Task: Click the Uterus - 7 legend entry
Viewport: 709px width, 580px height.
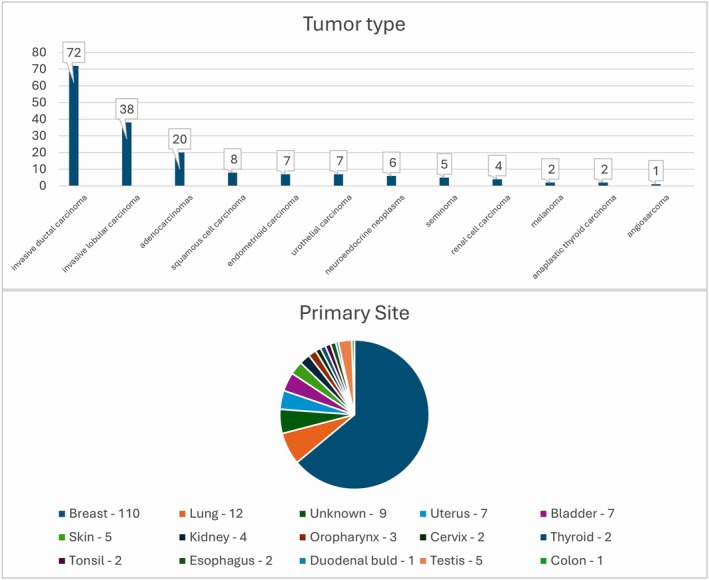Action: point(454,514)
